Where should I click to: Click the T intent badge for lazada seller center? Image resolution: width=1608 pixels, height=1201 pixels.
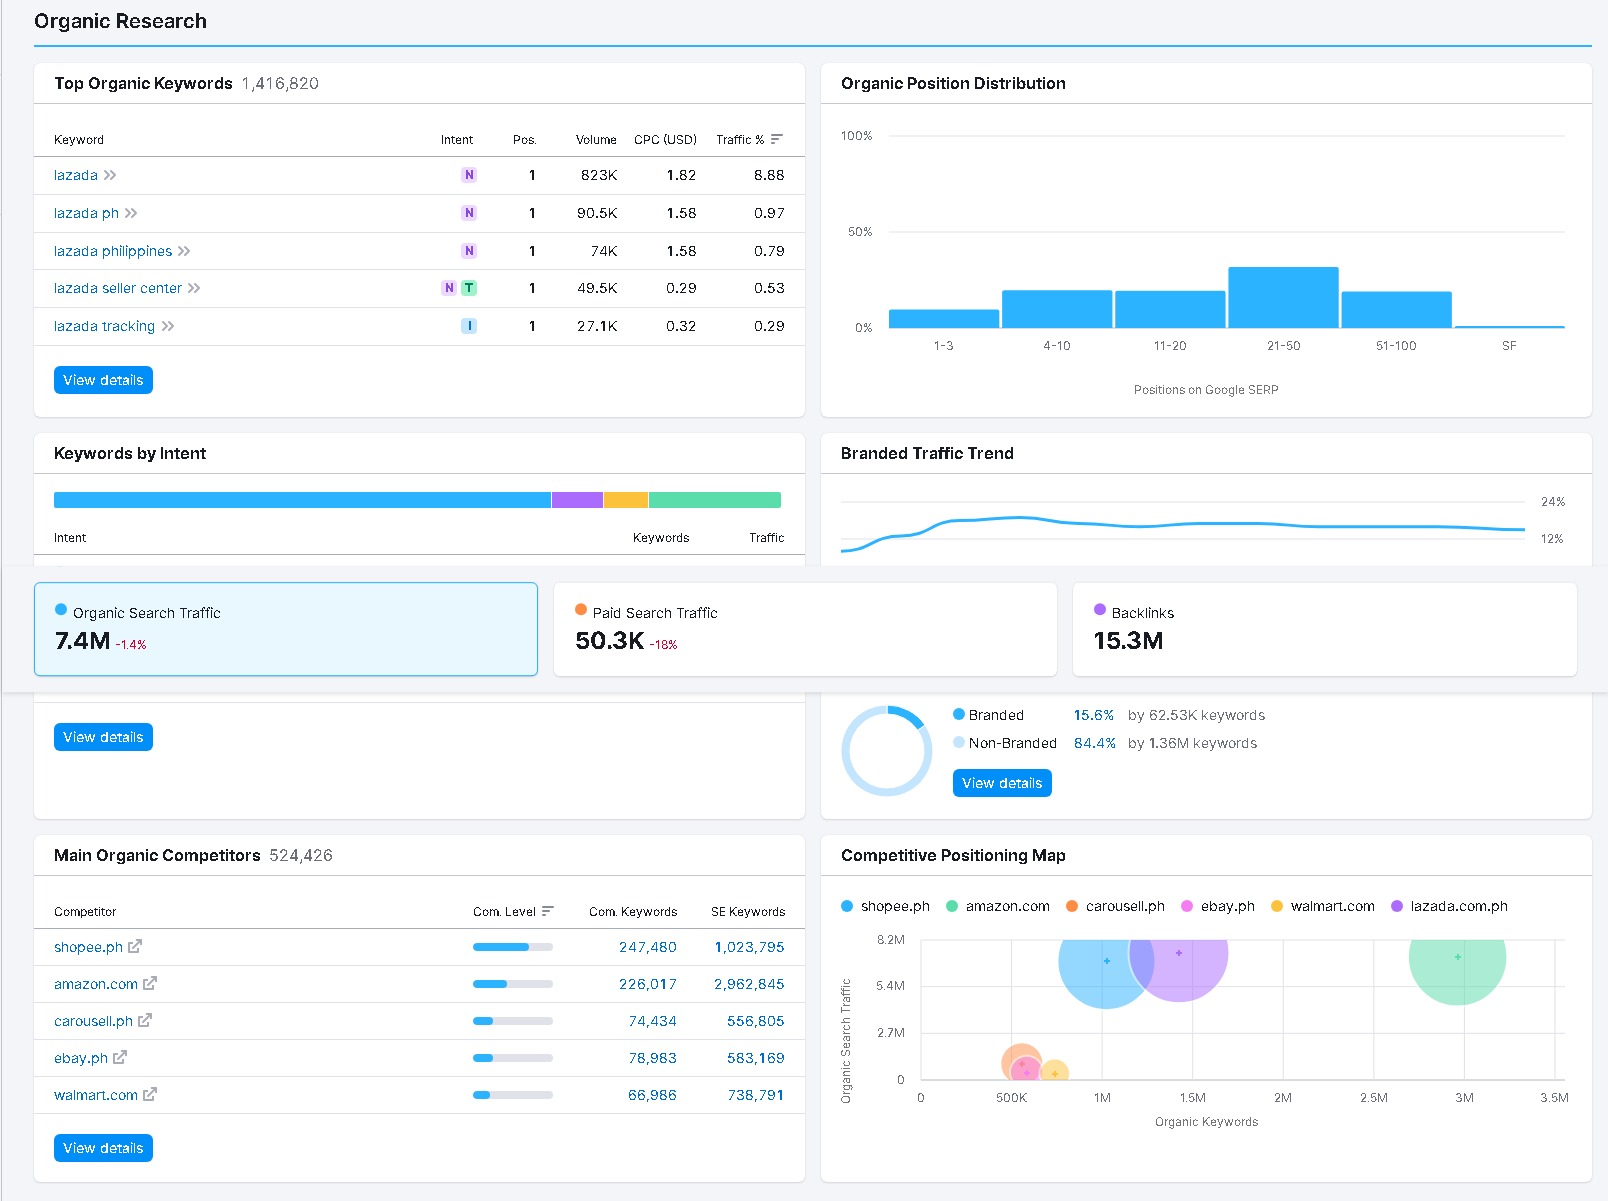click(x=469, y=288)
